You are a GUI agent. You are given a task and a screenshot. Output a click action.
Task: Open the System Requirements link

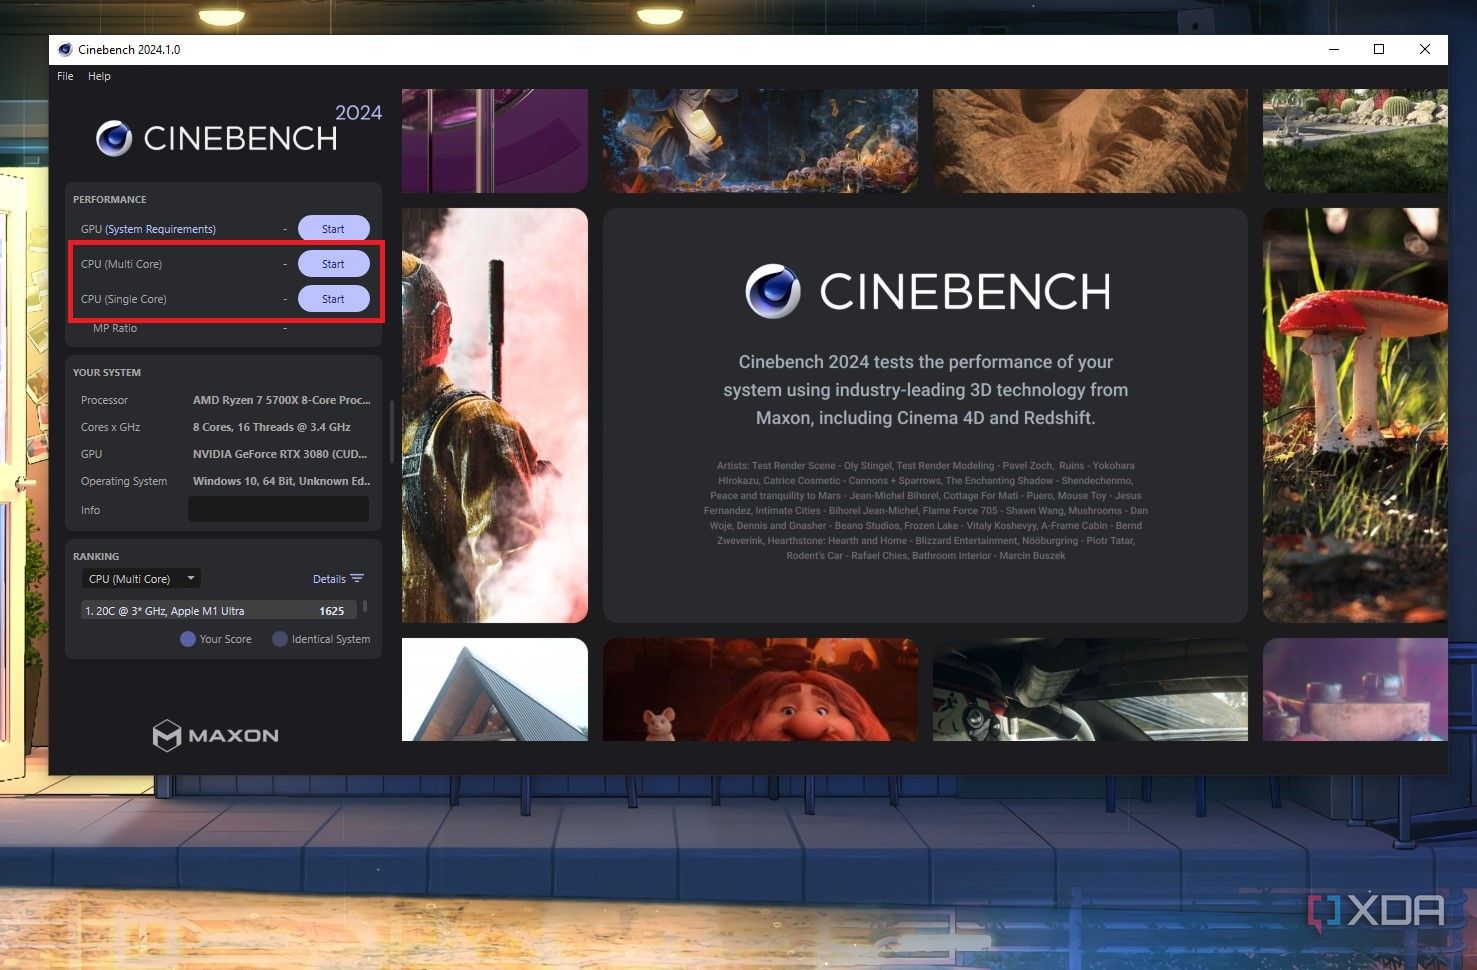(160, 229)
